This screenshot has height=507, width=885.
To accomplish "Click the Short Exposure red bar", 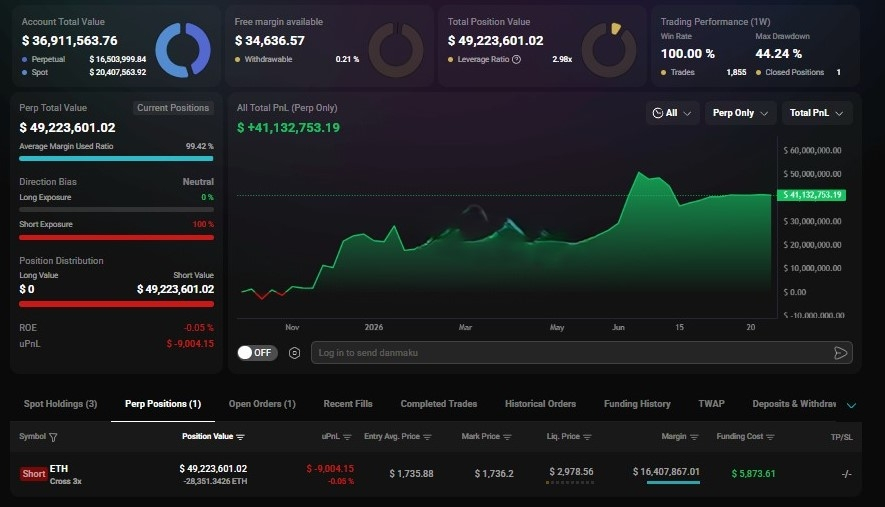I will [x=116, y=237].
